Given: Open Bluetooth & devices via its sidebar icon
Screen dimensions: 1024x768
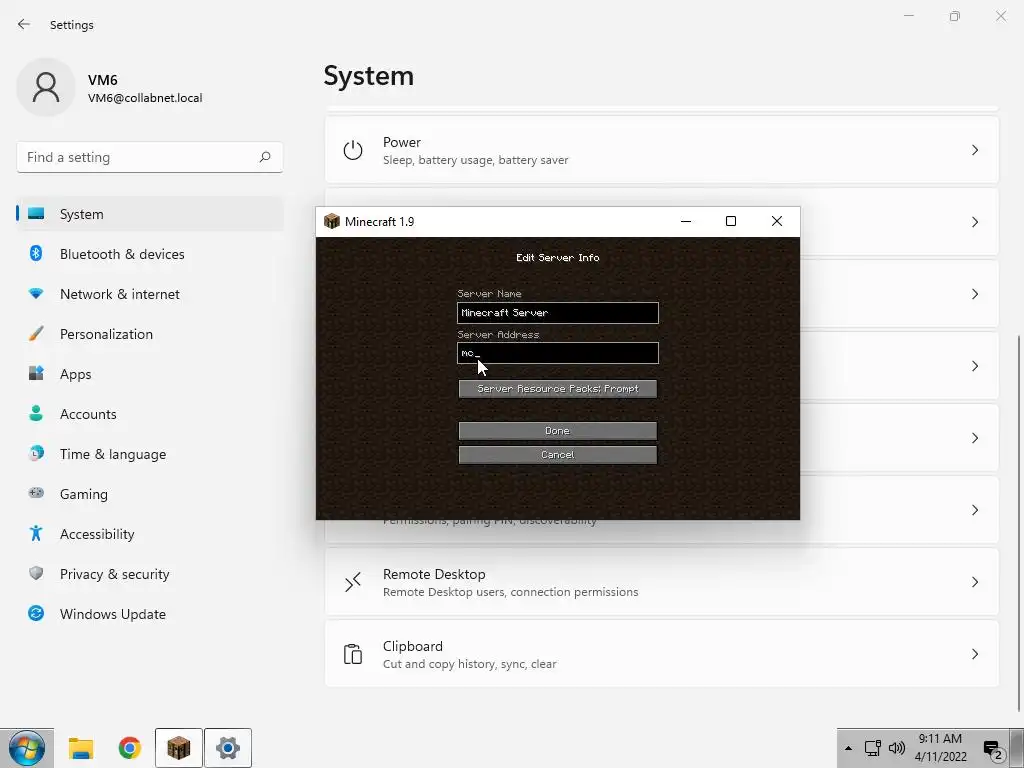Looking at the screenshot, I should tap(36, 253).
